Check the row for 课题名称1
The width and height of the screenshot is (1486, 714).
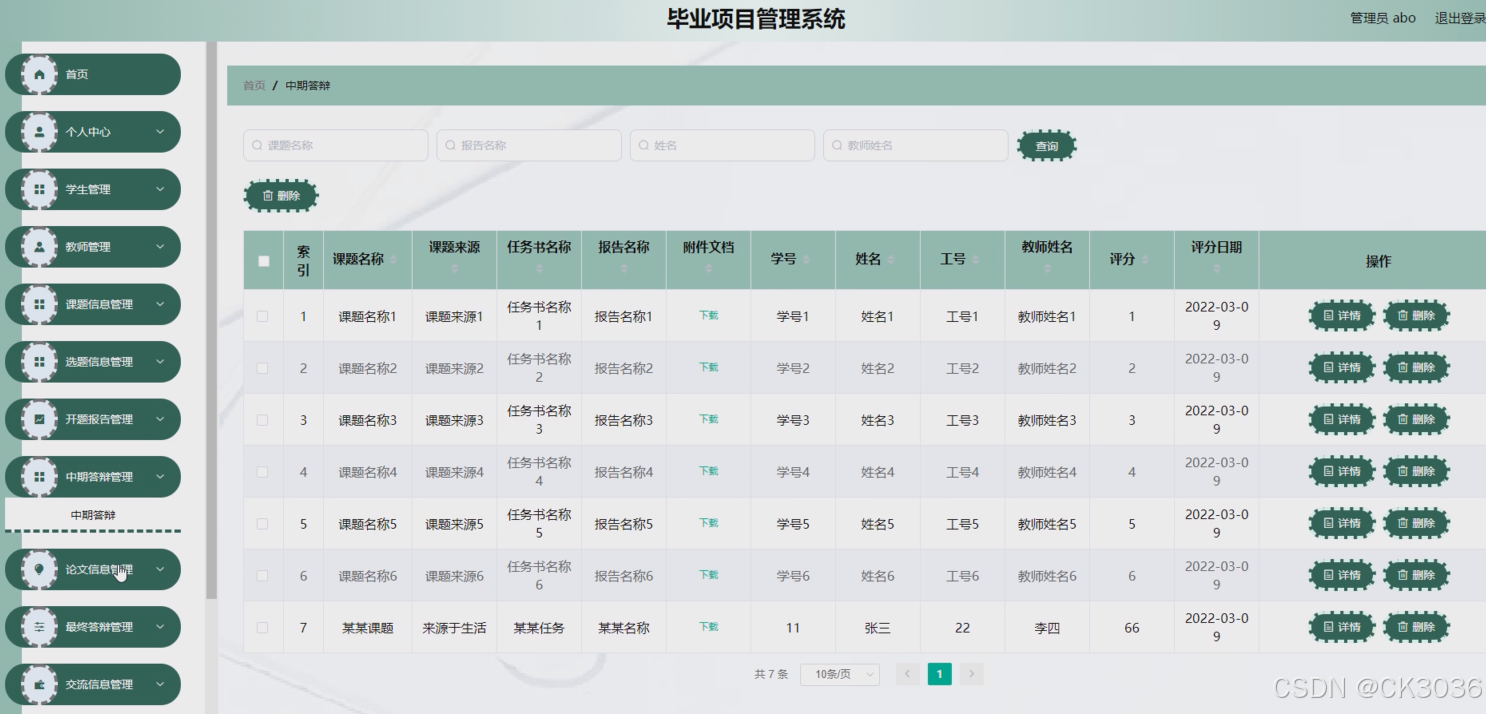[x=263, y=316]
